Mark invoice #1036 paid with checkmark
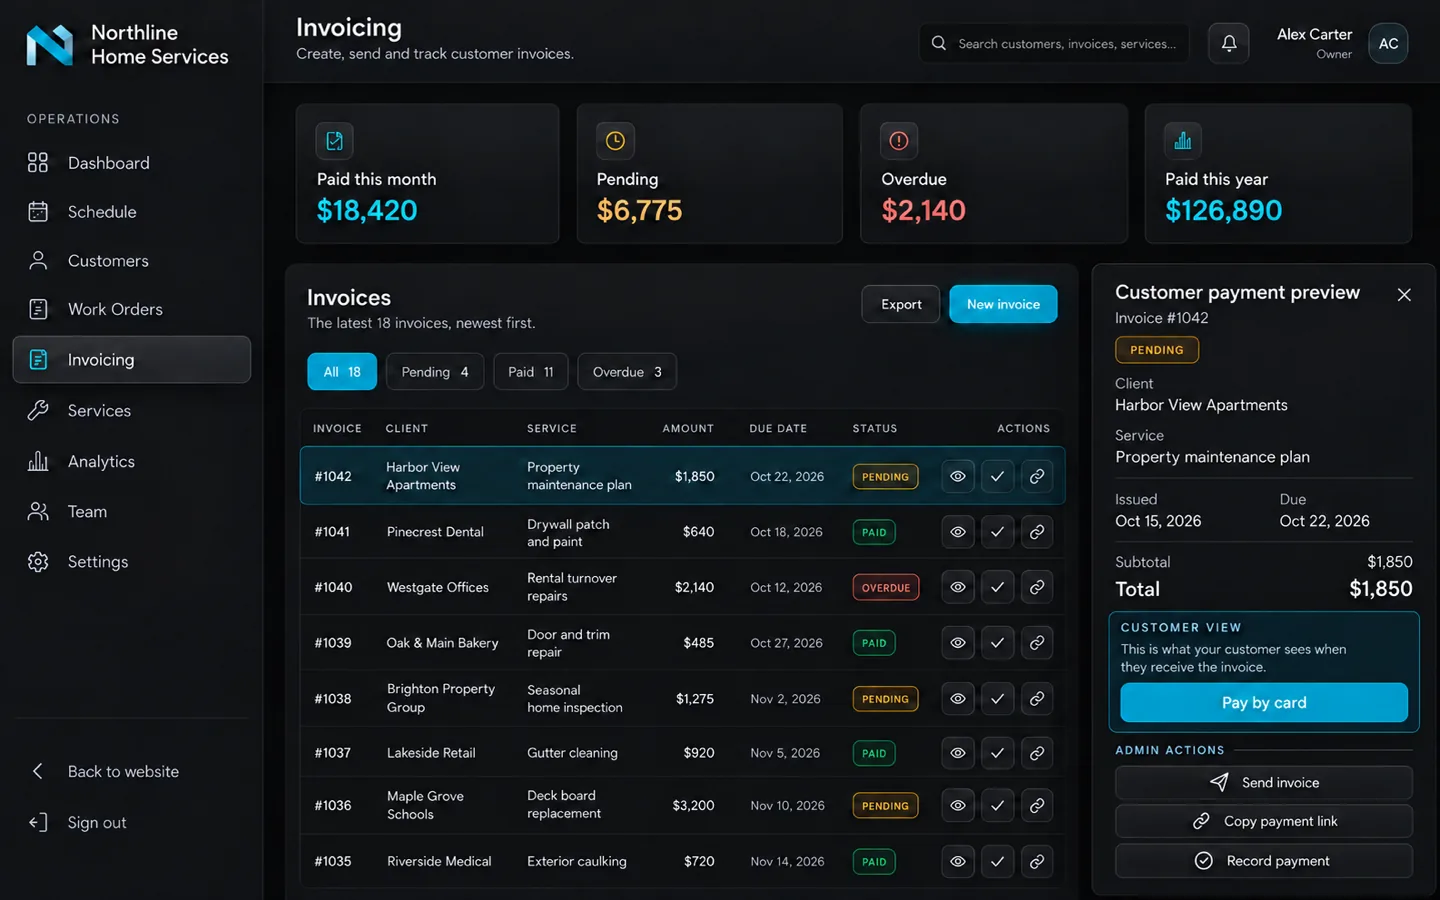Image resolution: width=1440 pixels, height=900 pixels. tap(997, 805)
